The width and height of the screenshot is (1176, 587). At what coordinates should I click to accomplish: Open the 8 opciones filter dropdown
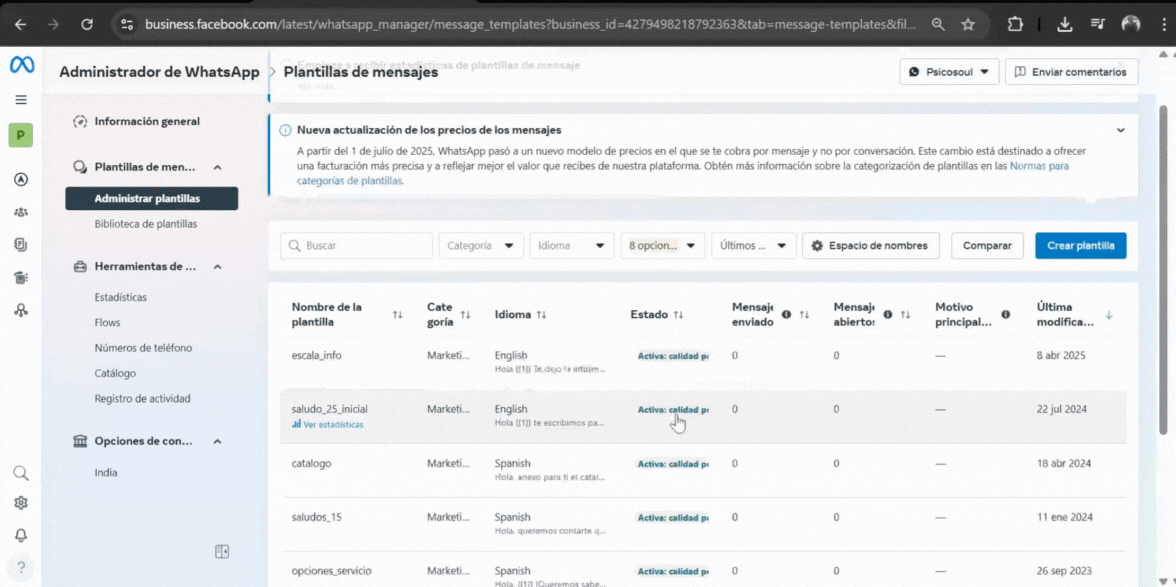[x=662, y=245]
